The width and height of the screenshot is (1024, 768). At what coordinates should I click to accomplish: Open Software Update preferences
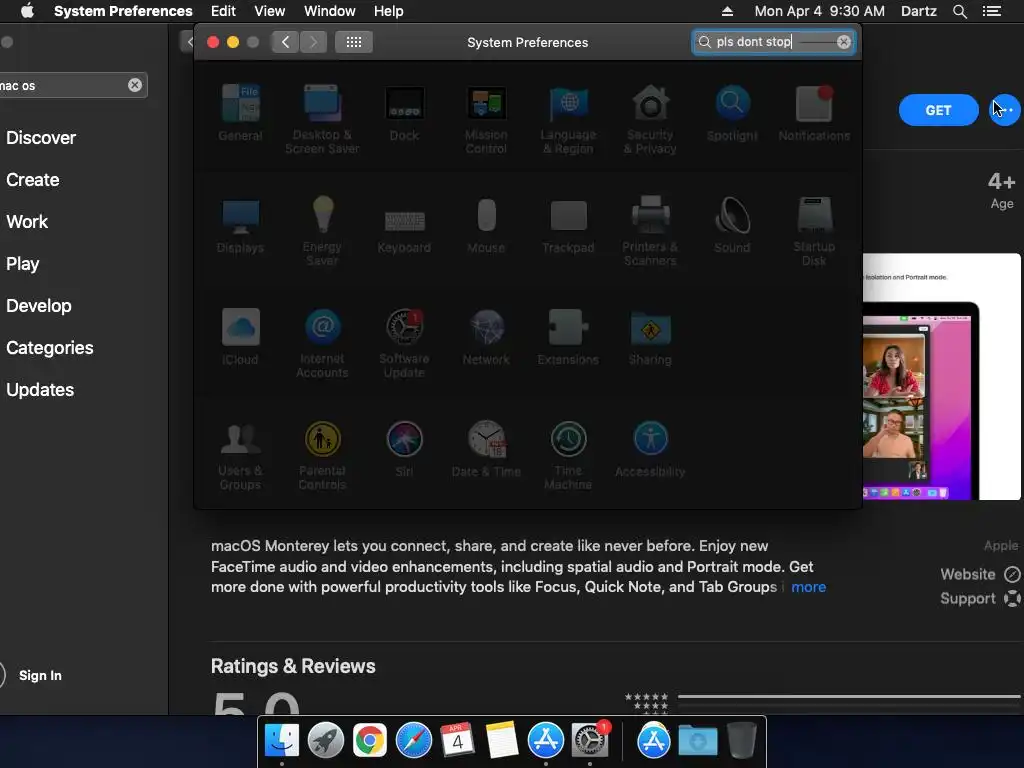[404, 343]
